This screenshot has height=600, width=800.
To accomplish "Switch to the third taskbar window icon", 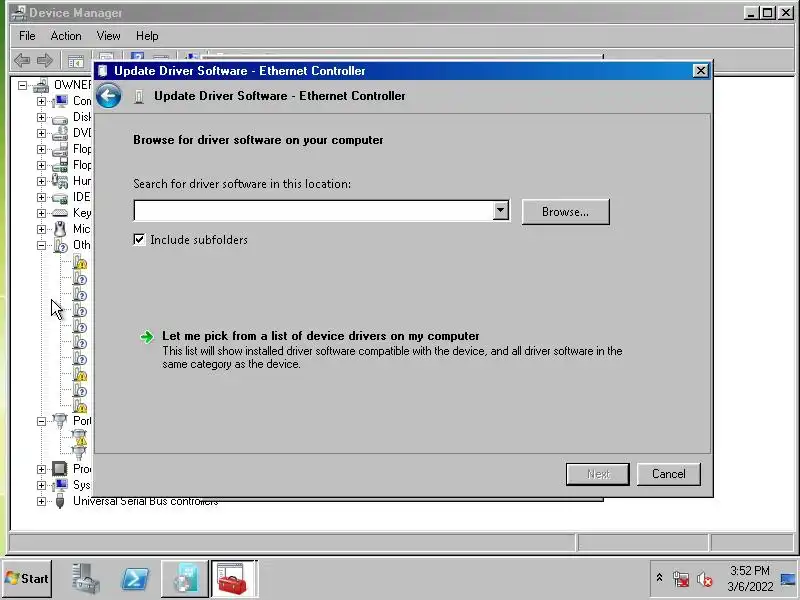I will click(185, 579).
